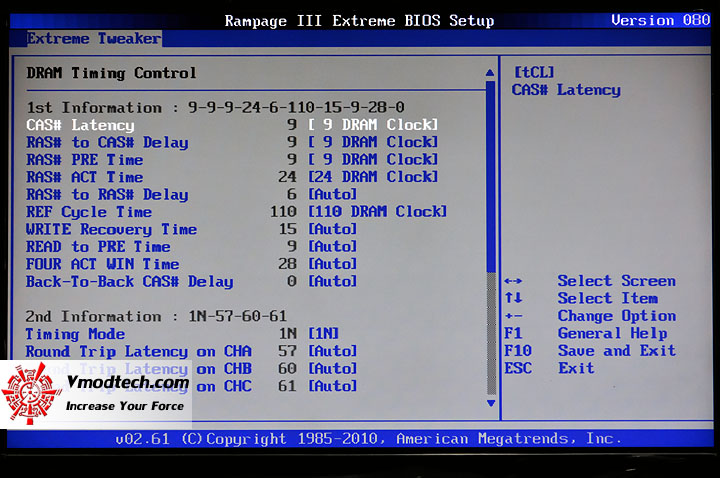Select RAS# to CAS# Delay setting

point(107,142)
